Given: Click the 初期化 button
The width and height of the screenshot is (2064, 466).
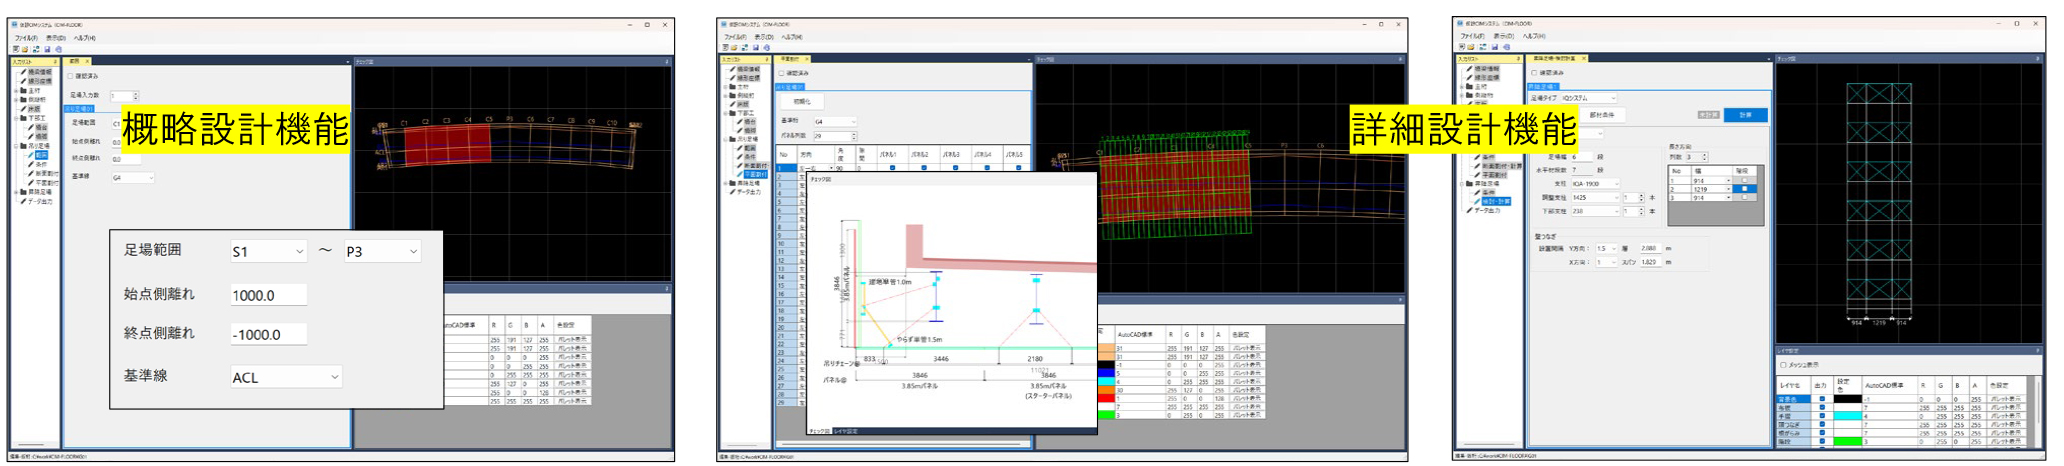Looking at the screenshot, I should [802, 101].
